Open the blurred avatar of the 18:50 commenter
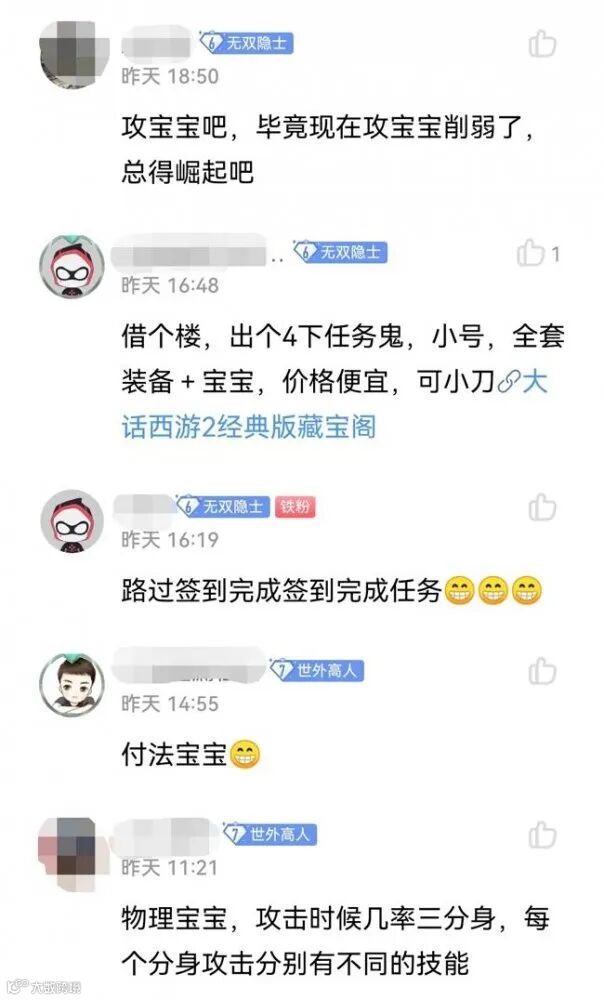 click(x=72, y=54)
